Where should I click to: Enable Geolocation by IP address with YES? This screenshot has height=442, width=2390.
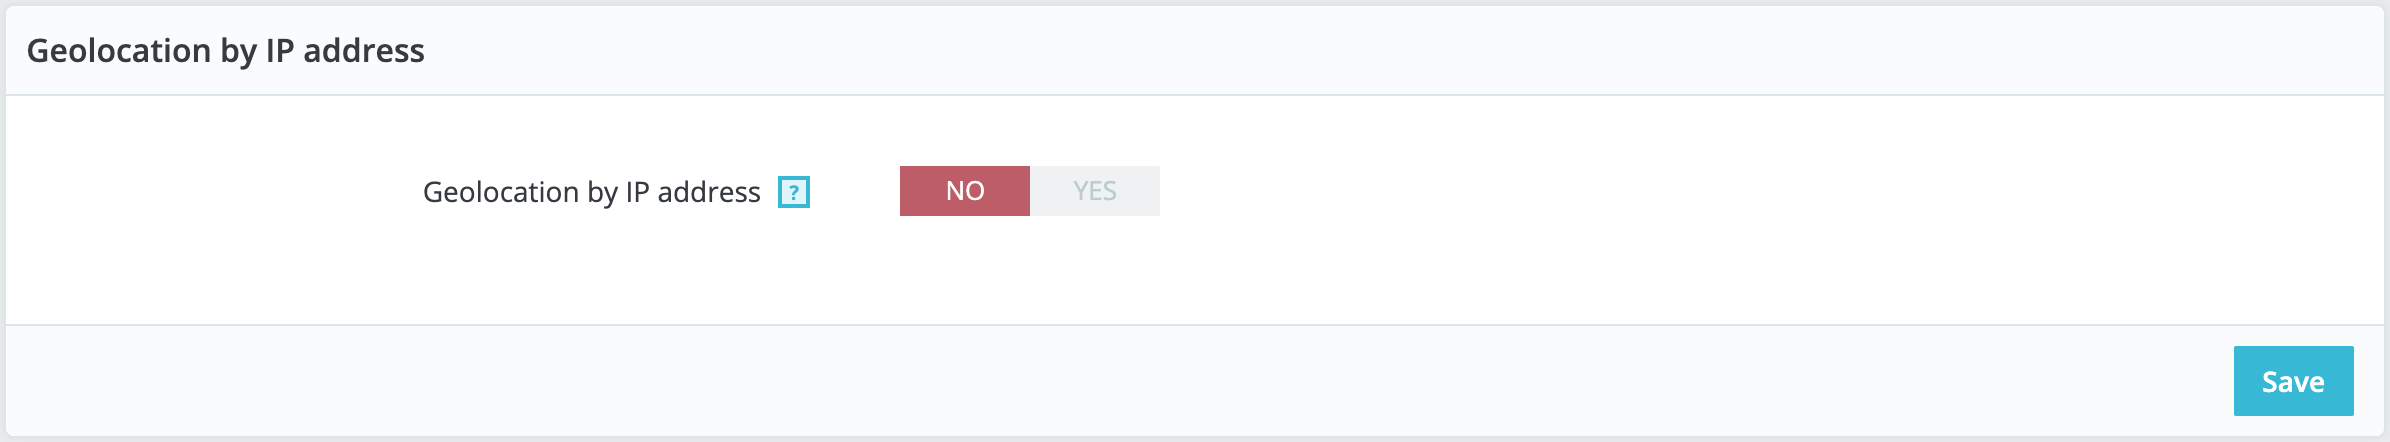1094,191
